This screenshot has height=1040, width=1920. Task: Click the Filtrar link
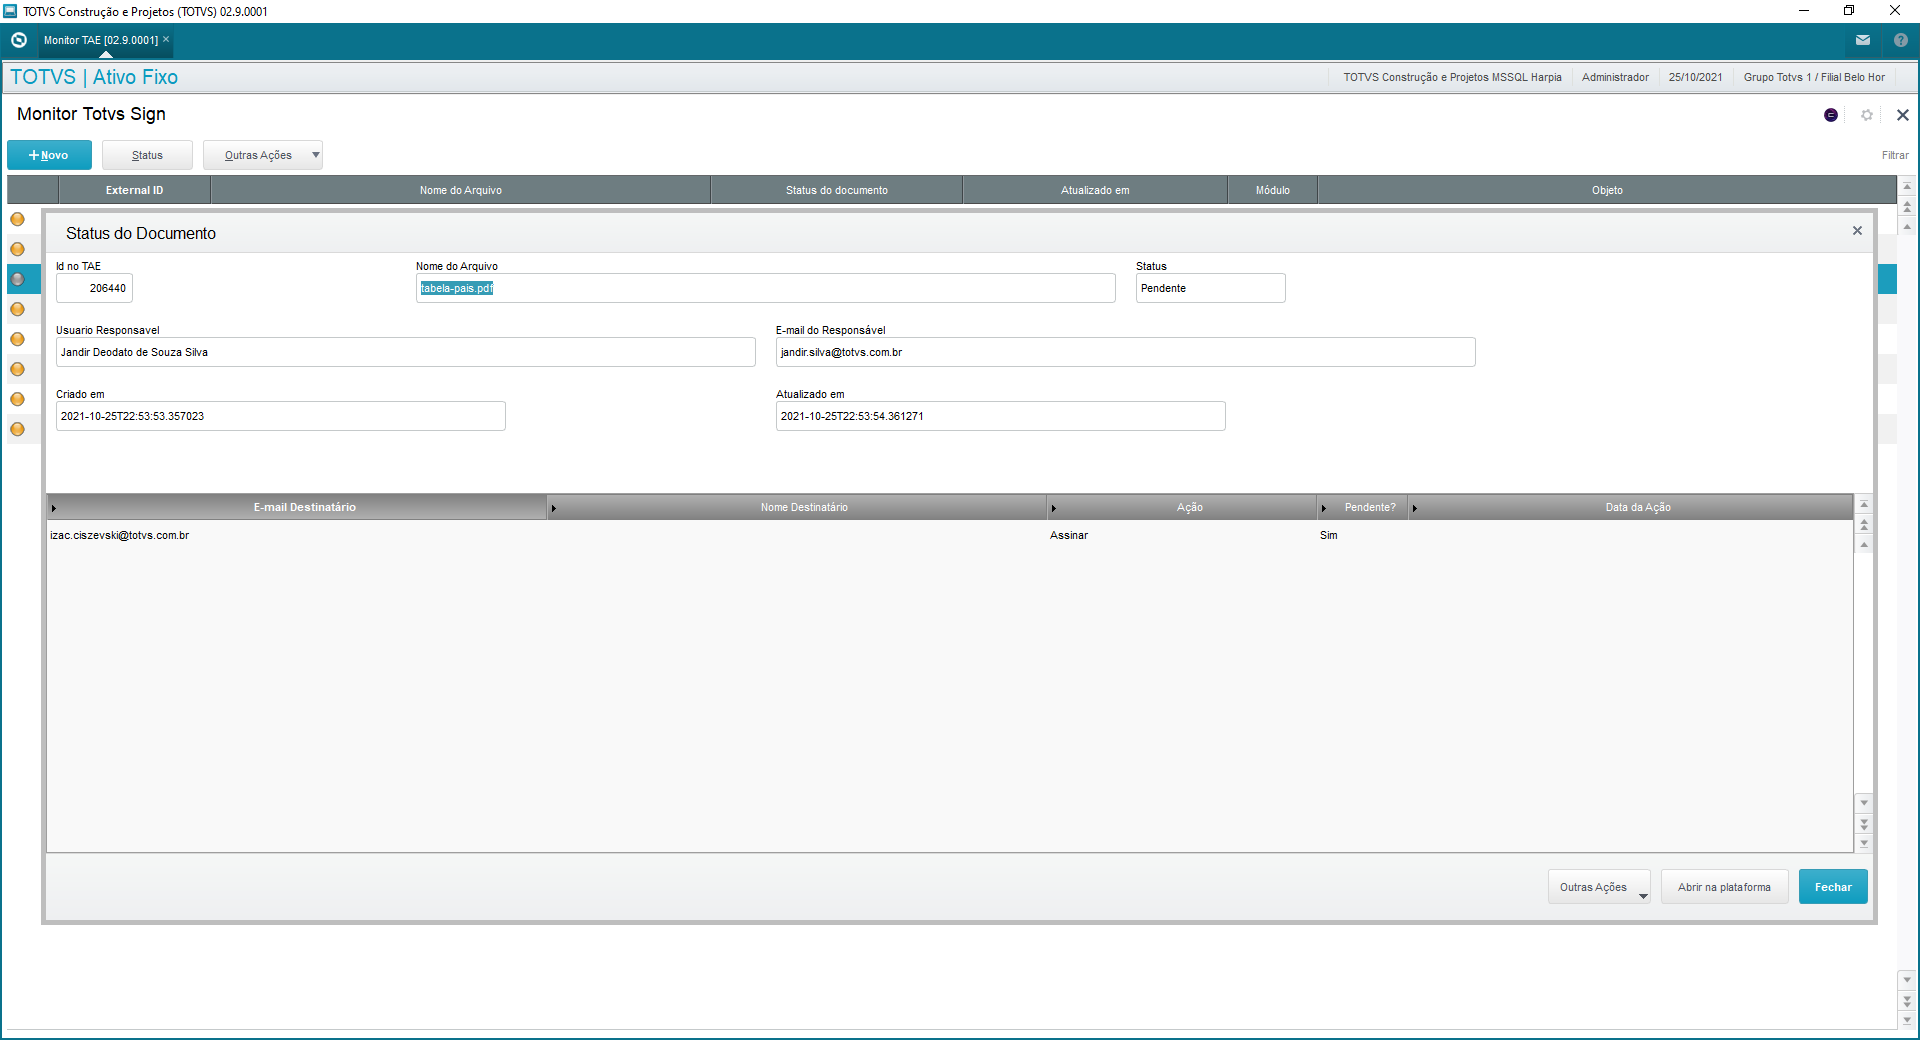(x=1895, y=155)
